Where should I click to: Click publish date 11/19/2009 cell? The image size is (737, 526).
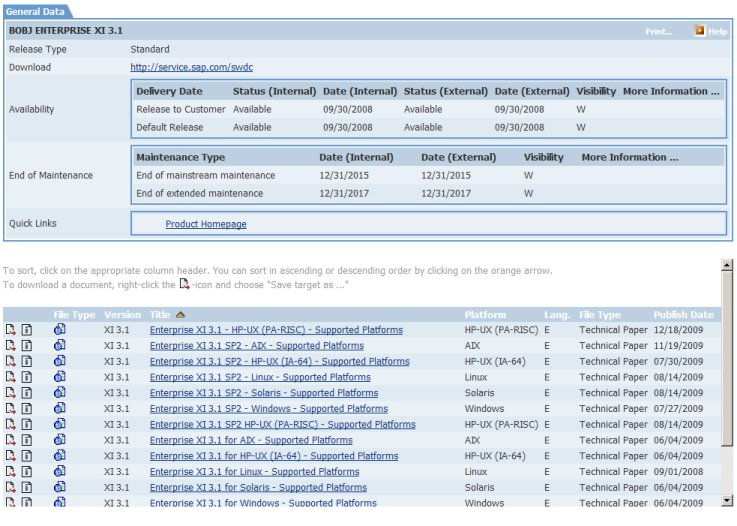click(x=678, y=345)
